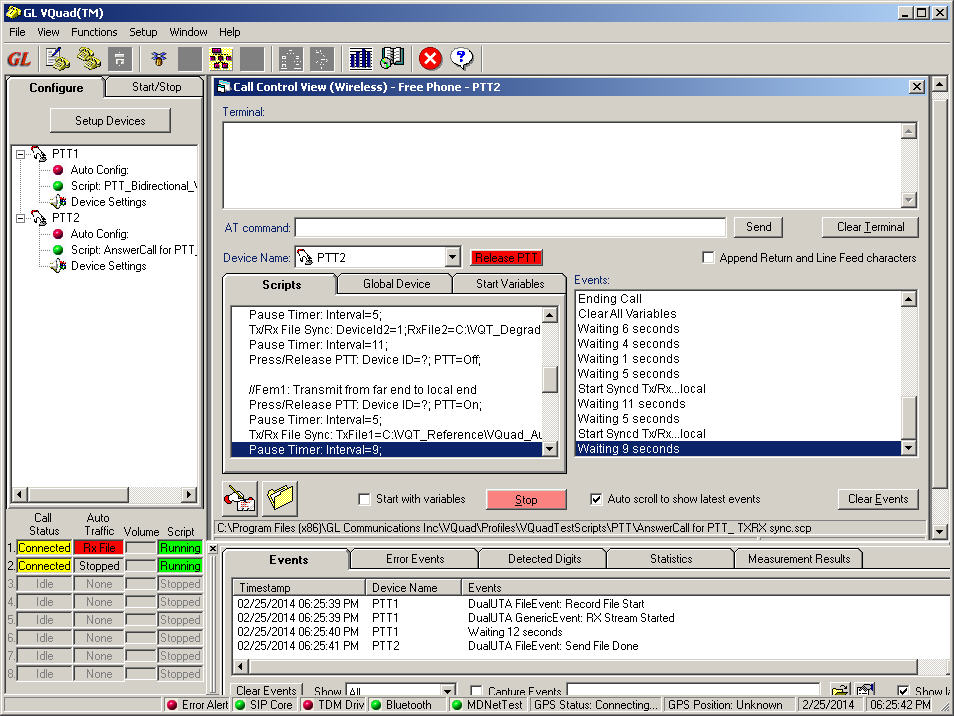Click the Volume slider for row 2
The width and height of the screenshot is (954, 716).
[x=141, y=566]
